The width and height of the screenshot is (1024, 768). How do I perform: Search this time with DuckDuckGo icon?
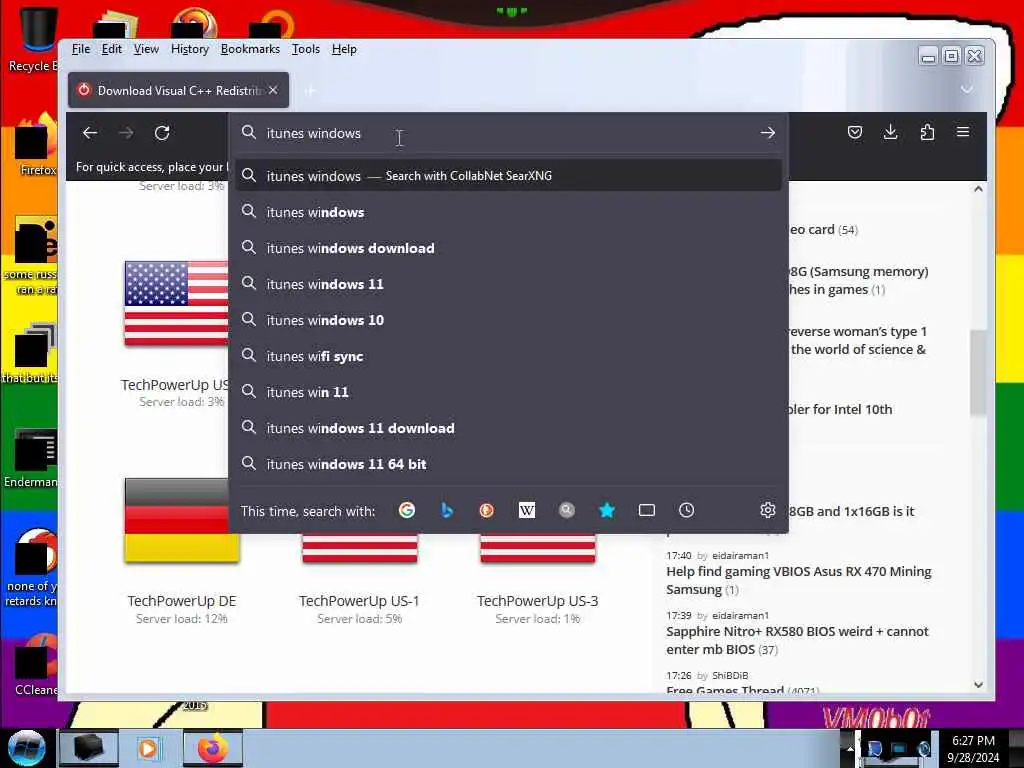[487, 510]
